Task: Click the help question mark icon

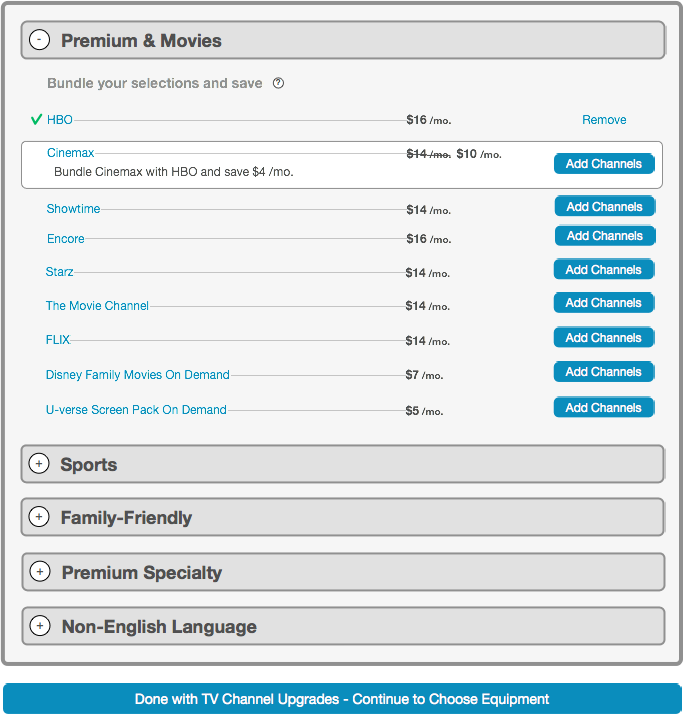Action: [x=278, y=83]
